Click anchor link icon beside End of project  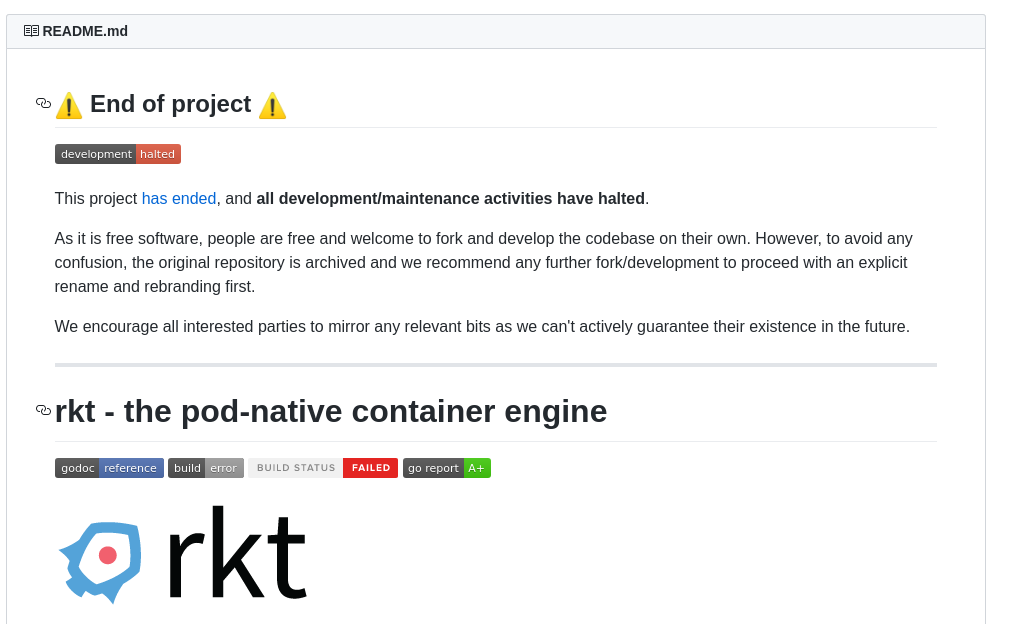point(43,103)
